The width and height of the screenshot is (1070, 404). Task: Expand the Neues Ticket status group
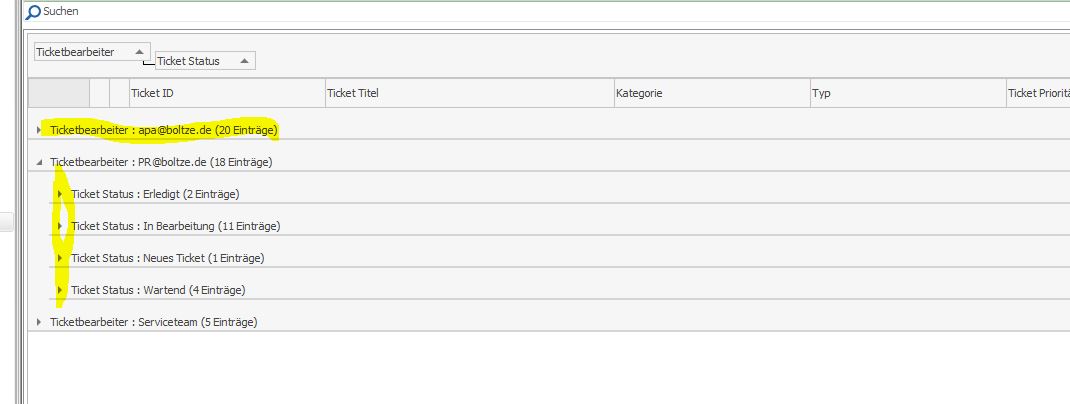(x=60, y=258)
